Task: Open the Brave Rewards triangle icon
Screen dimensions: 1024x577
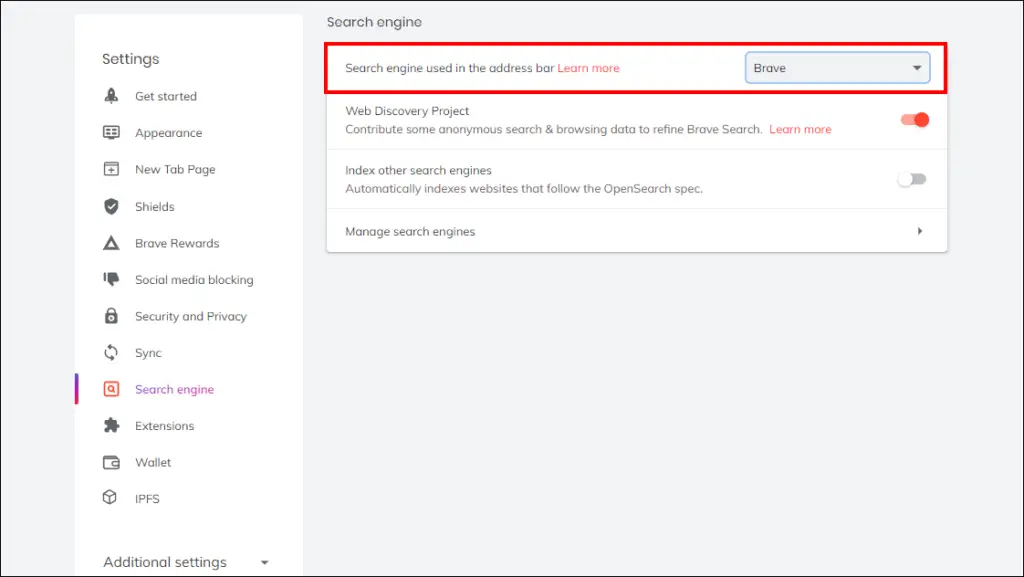Action: pos(111,243)
